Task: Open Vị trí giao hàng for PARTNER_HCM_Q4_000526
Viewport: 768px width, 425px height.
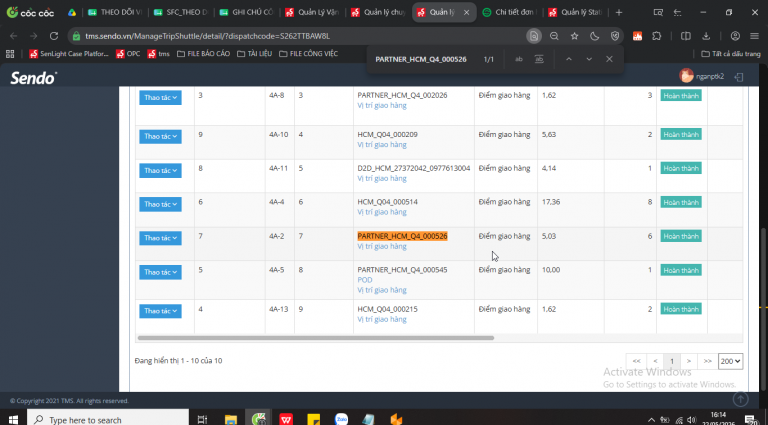Action: pos(382,246)
